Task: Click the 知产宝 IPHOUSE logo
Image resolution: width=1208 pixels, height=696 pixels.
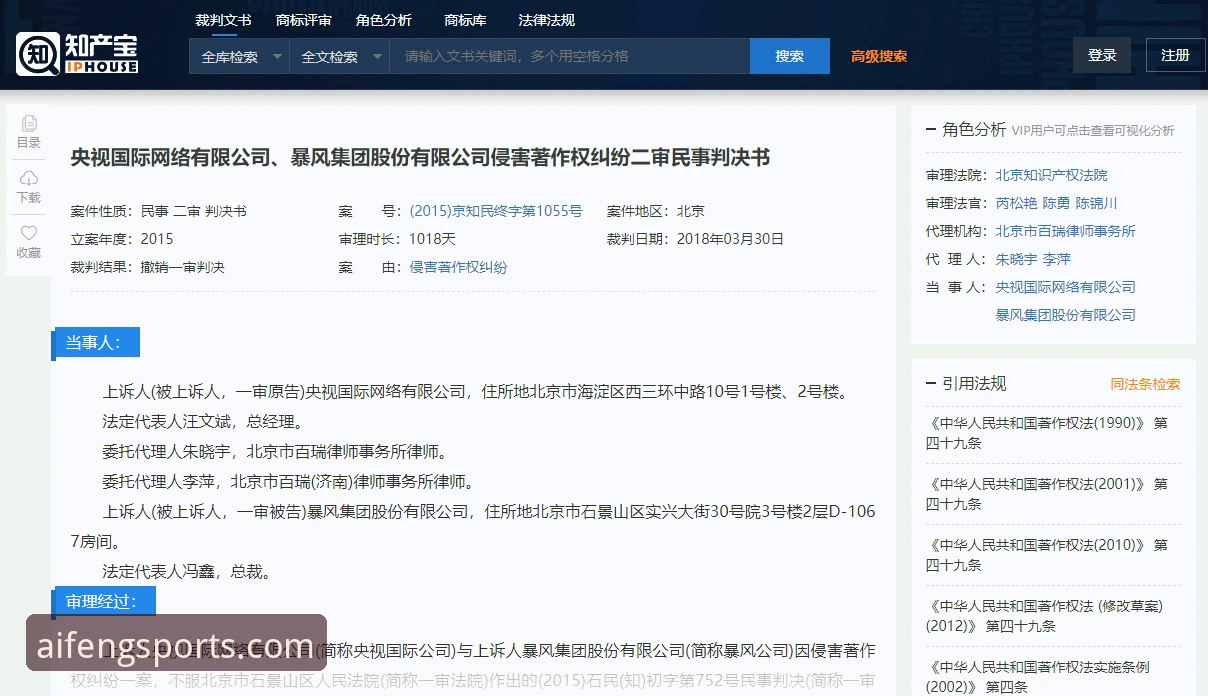Action: pyautogui.click(x=77, y=54)
